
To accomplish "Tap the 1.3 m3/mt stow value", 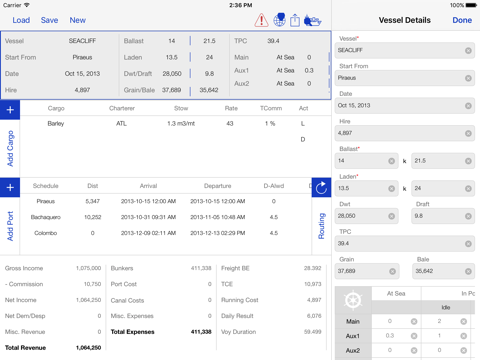I will pyautogui.click(x=181, y=124).
